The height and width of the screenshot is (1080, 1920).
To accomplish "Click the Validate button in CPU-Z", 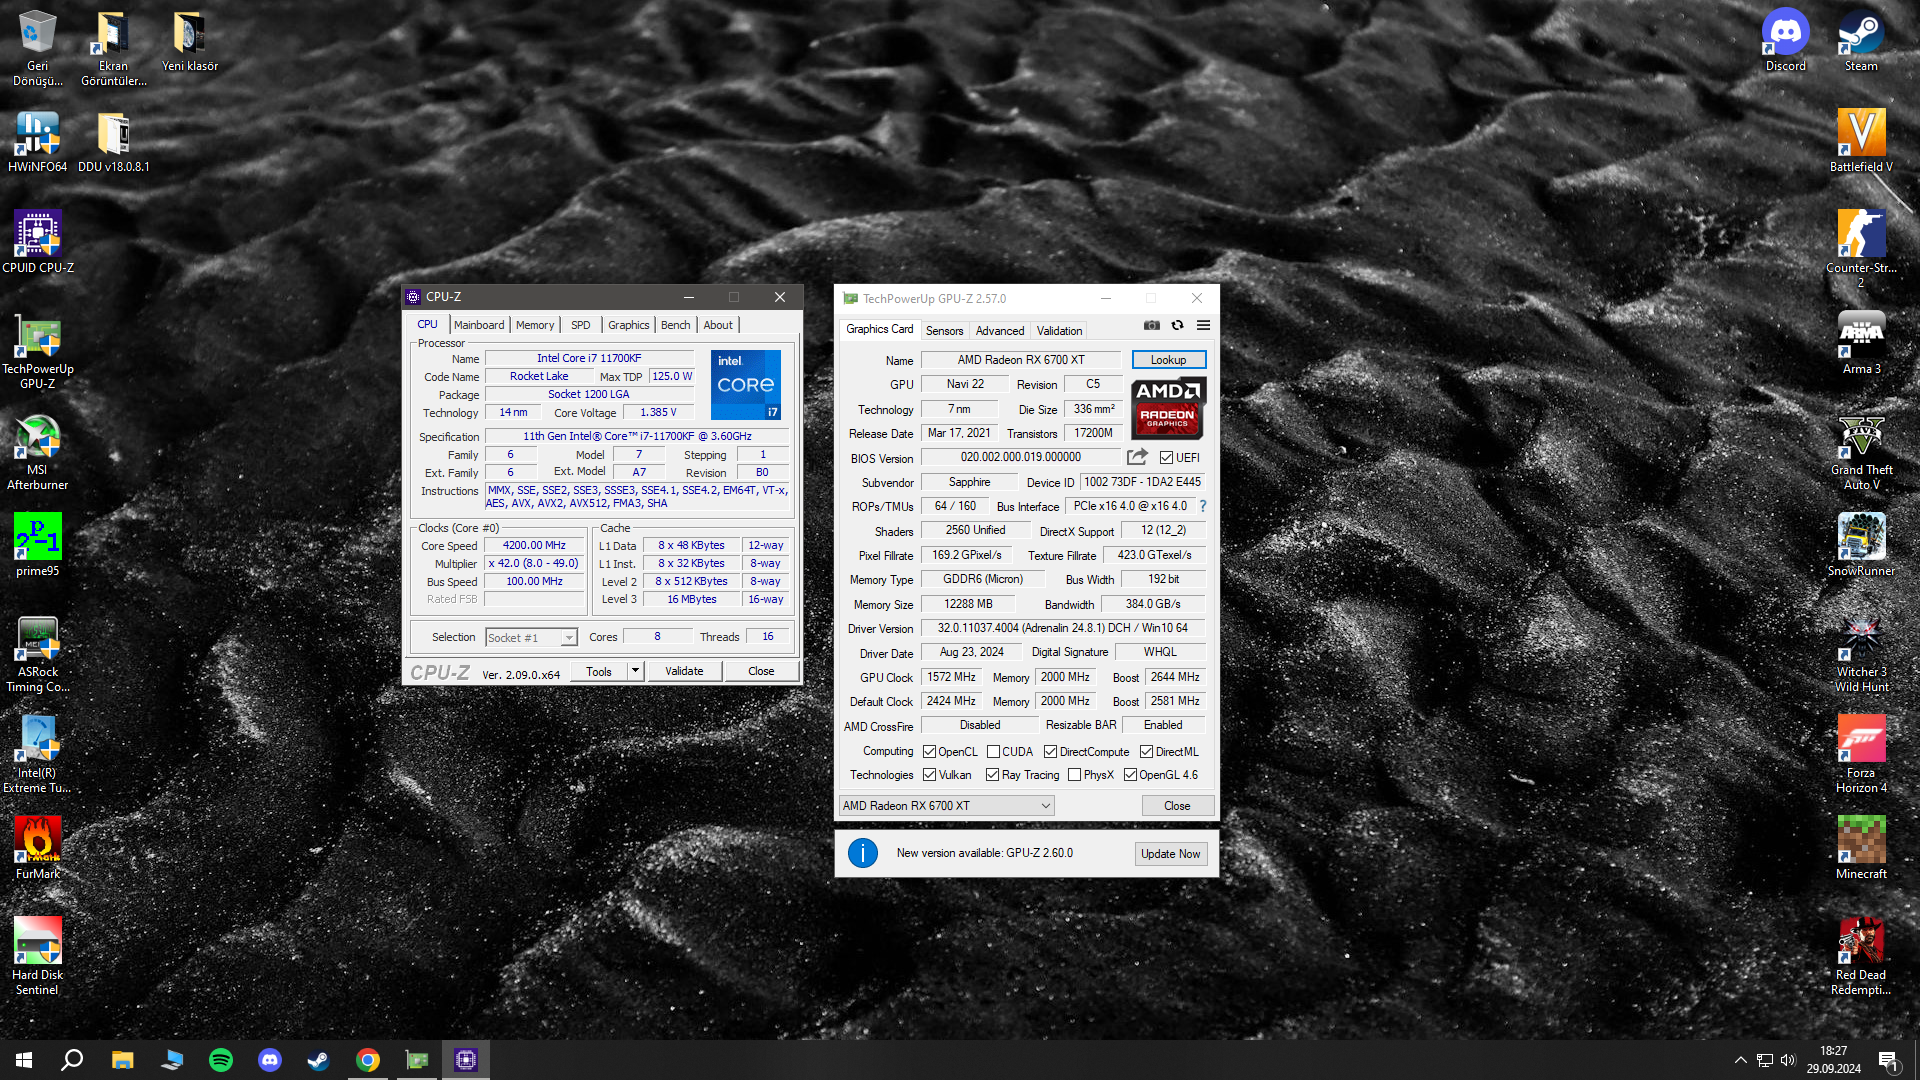I will pos(684,671).
